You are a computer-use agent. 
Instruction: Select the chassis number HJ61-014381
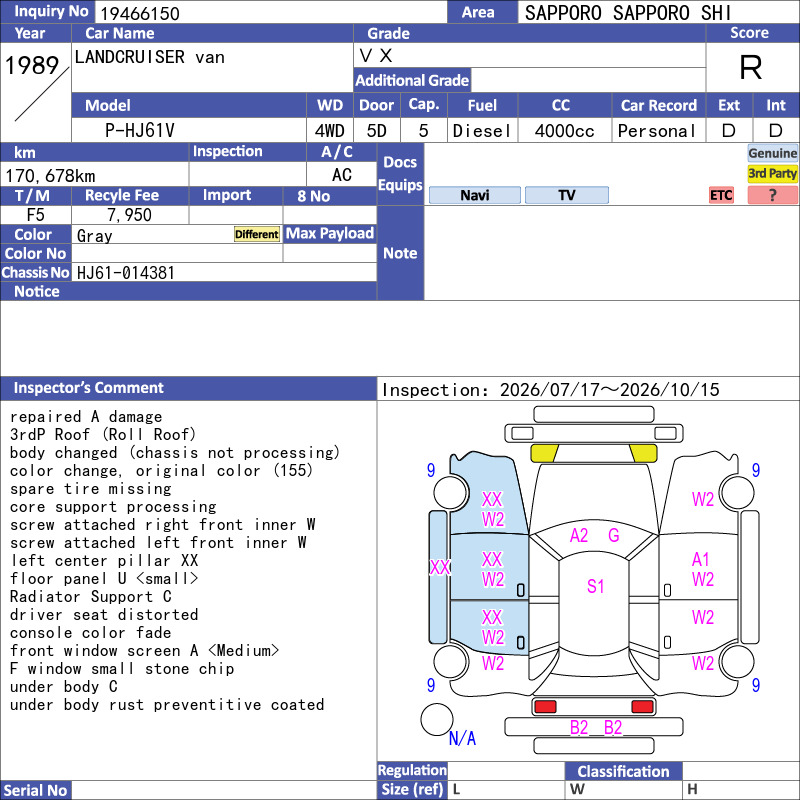[126, 273]
